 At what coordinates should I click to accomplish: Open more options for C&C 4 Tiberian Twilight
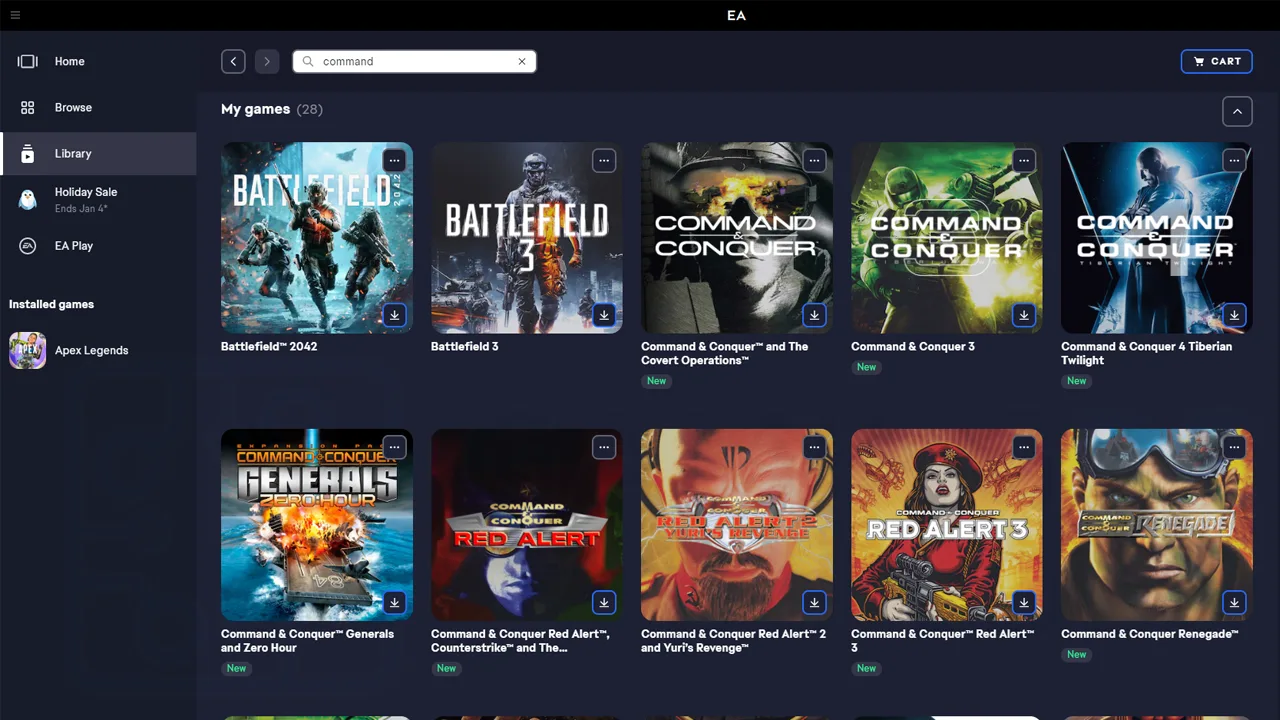pos(1234,160)
